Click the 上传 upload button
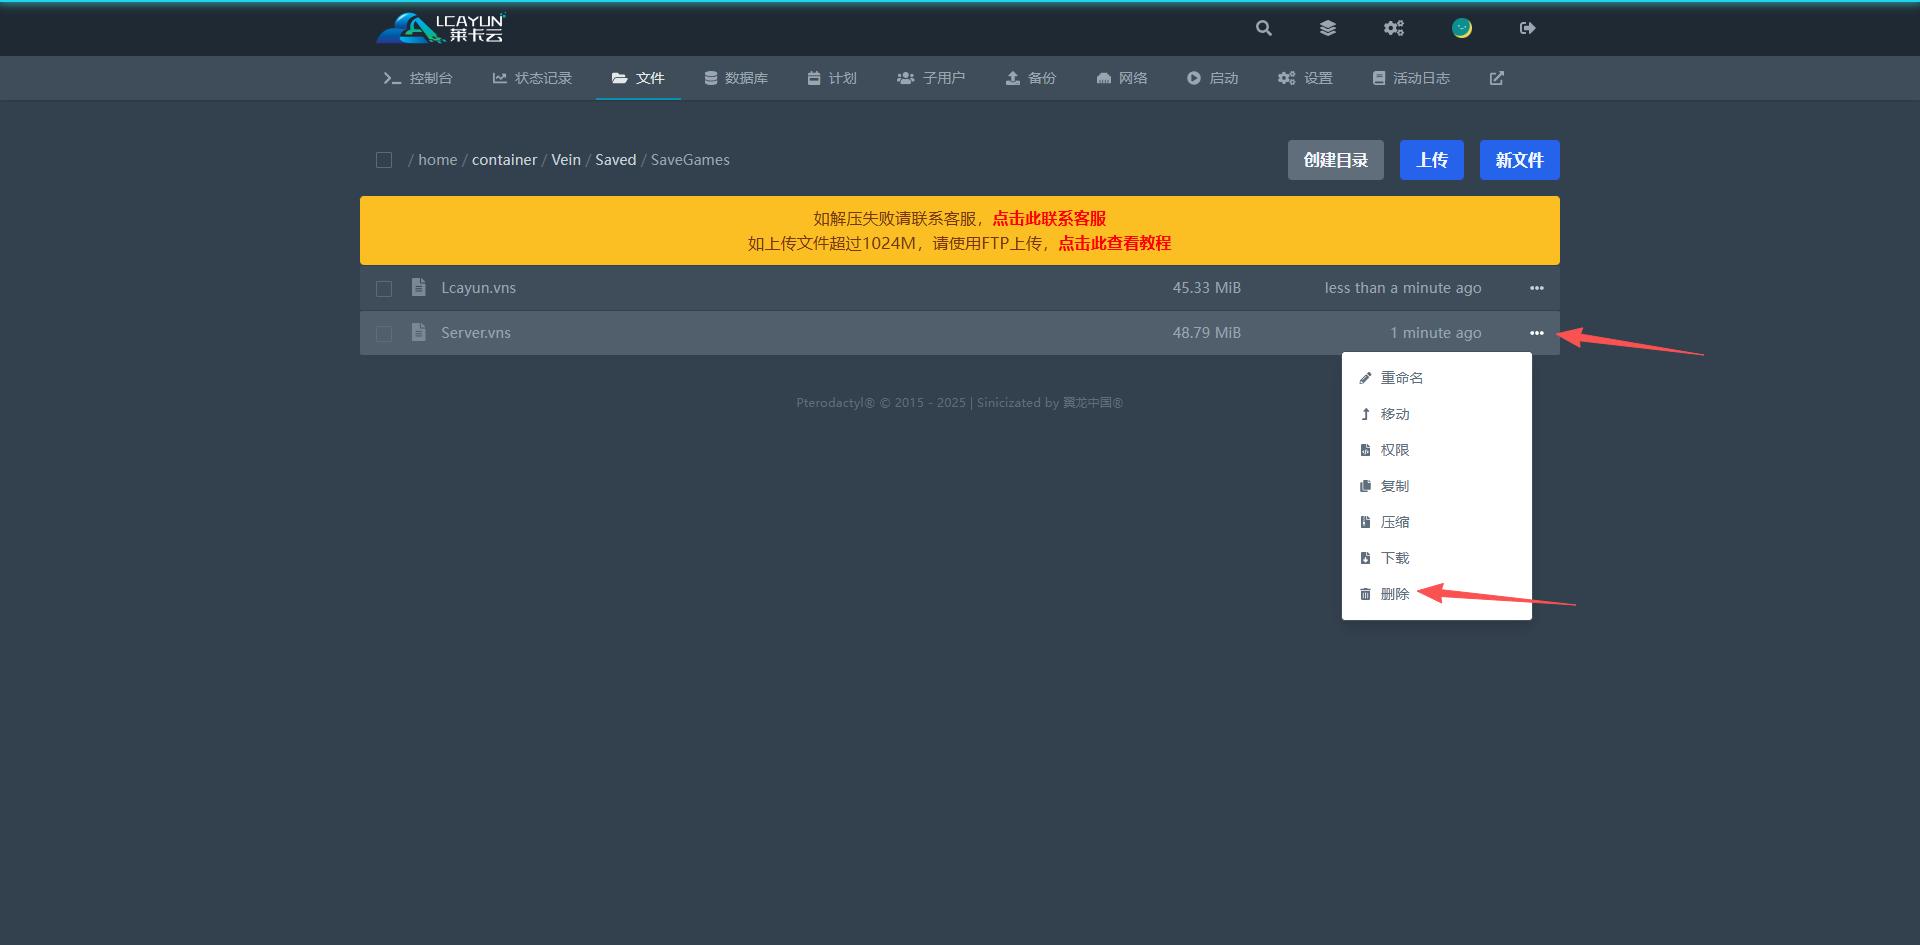 point(1431,160)
